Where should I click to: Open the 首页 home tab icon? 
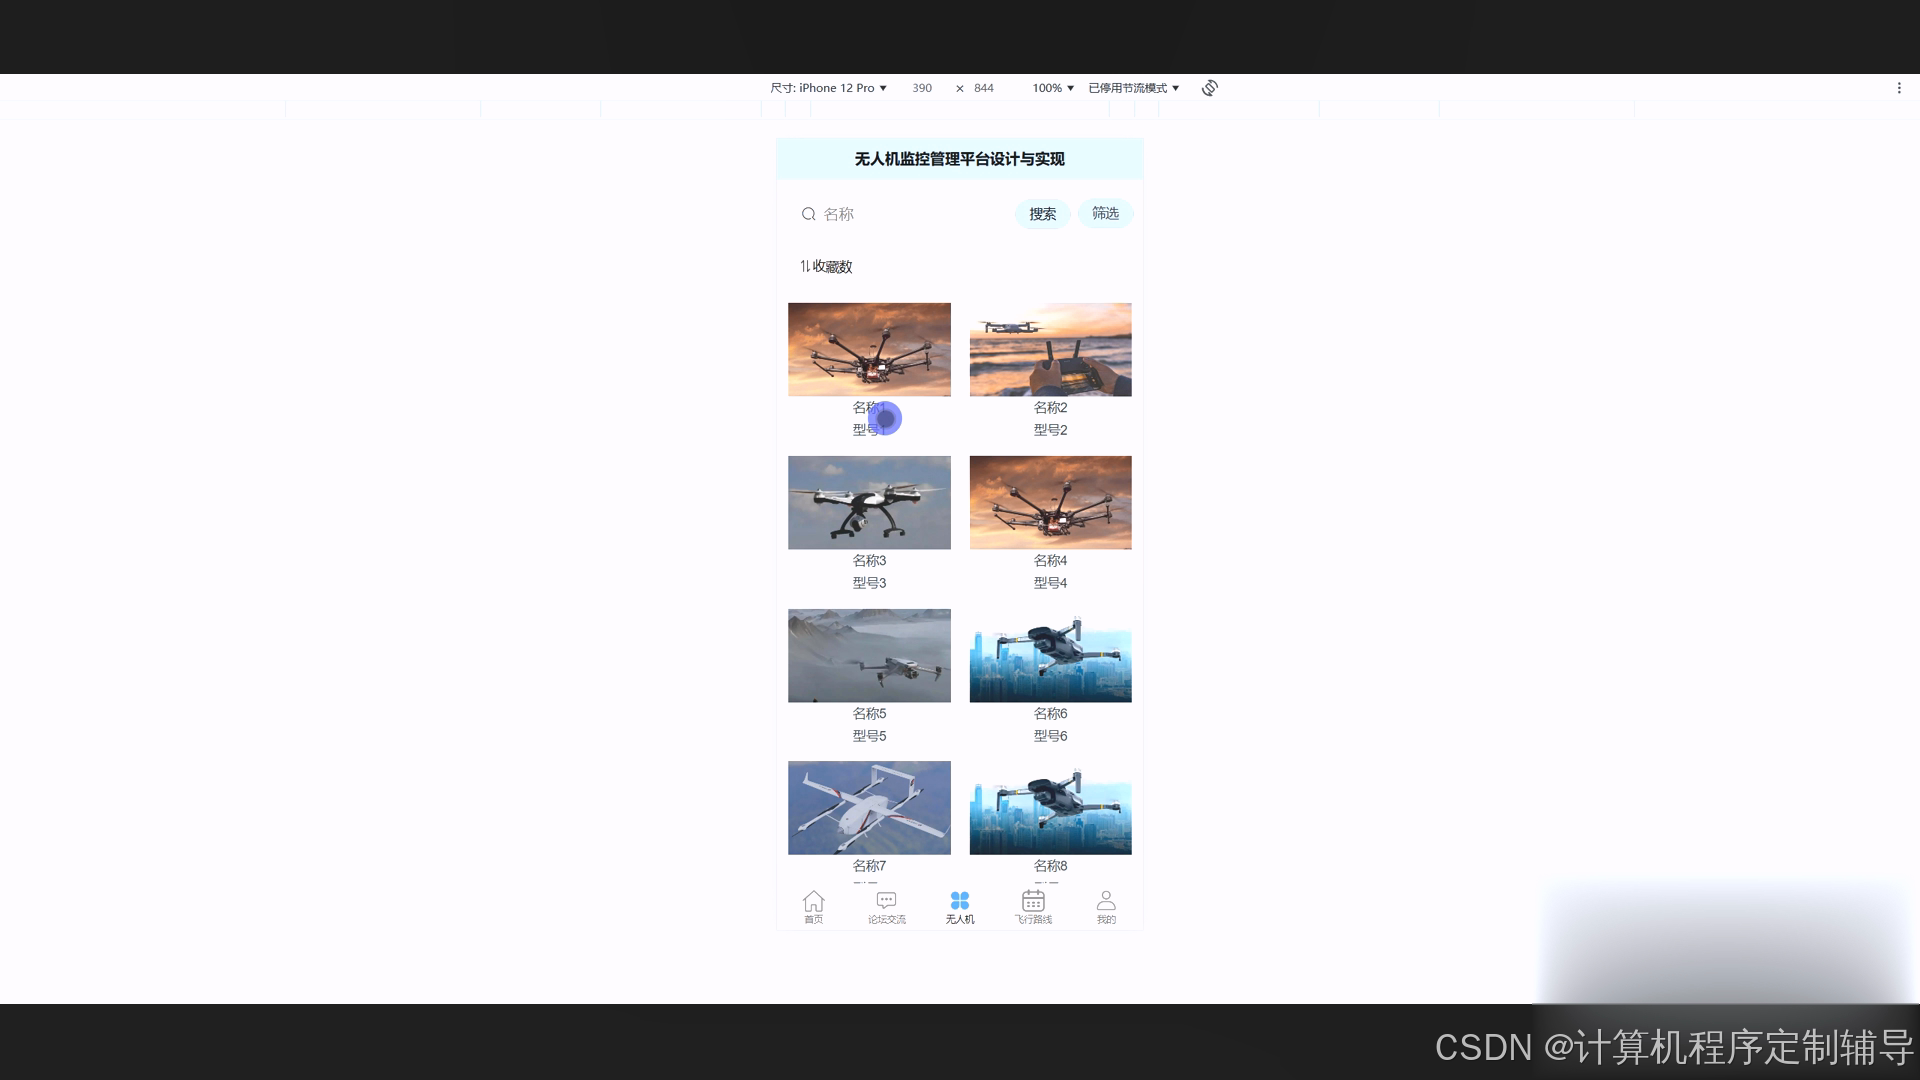[x=813, y=902]
